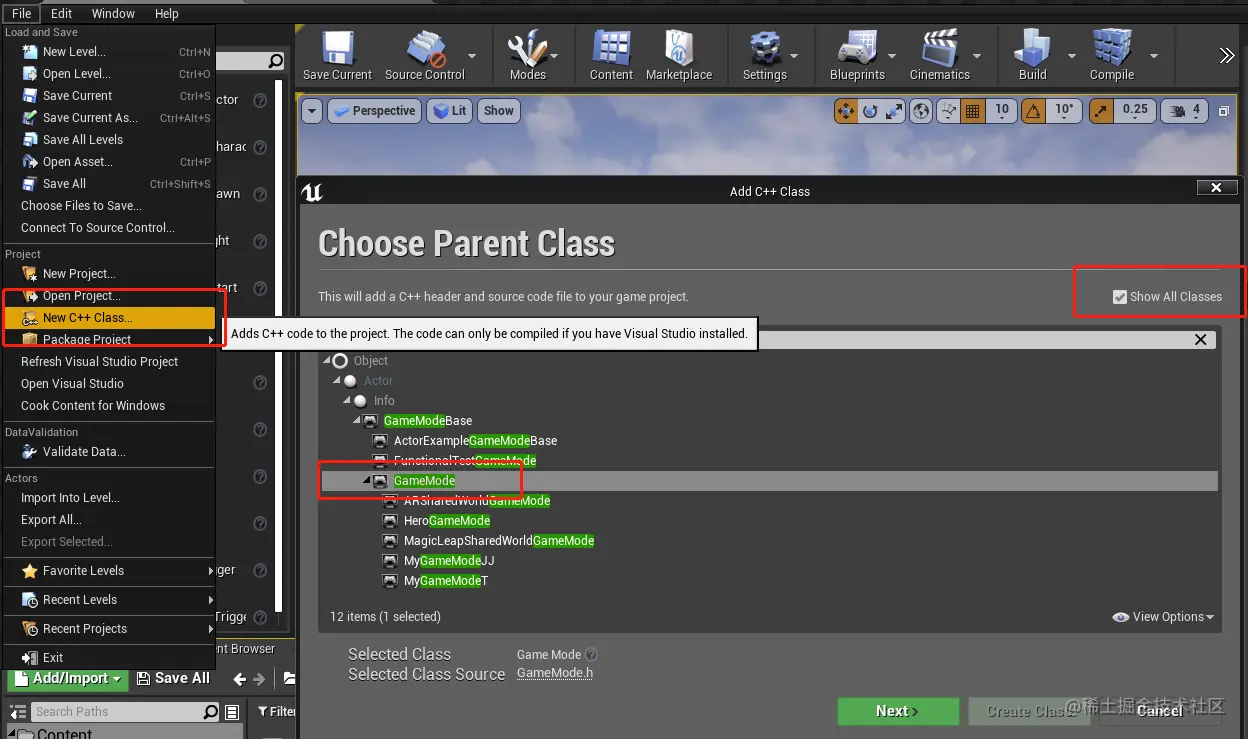
Task: Open Recent Levels submenu
Action: pos(109,600)
